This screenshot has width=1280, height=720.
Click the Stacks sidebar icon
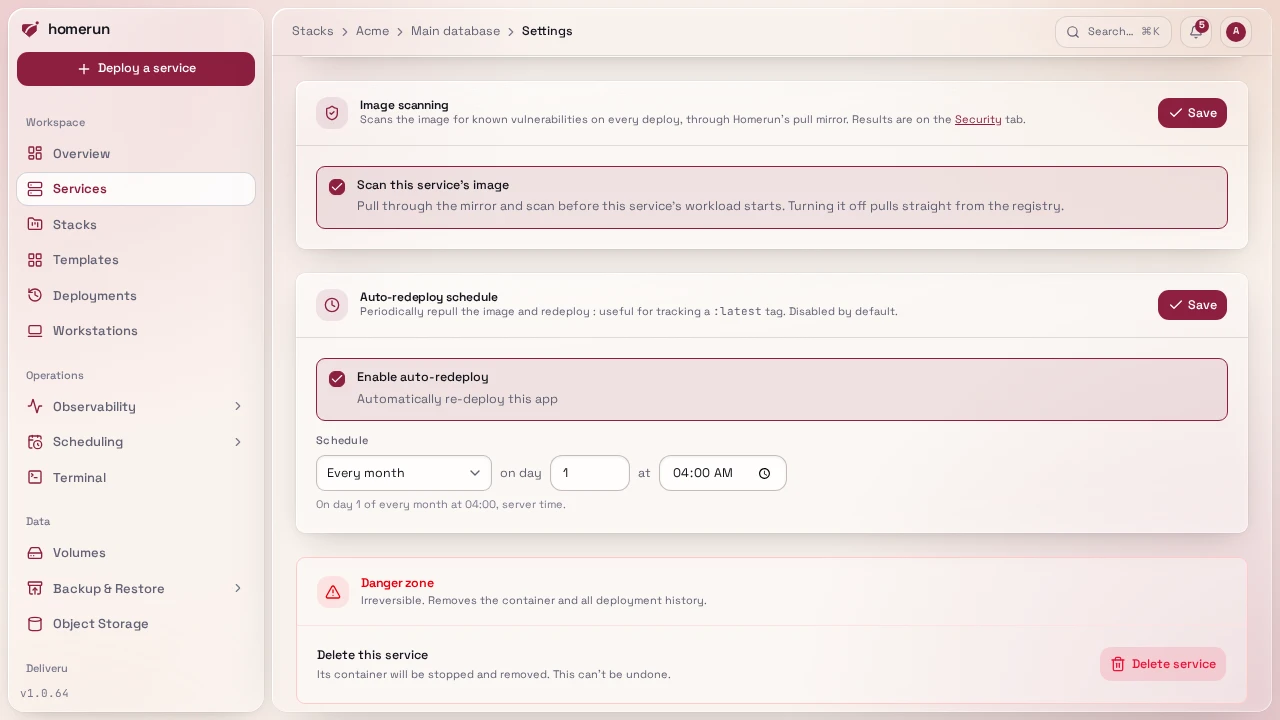(x=35, y=224)
